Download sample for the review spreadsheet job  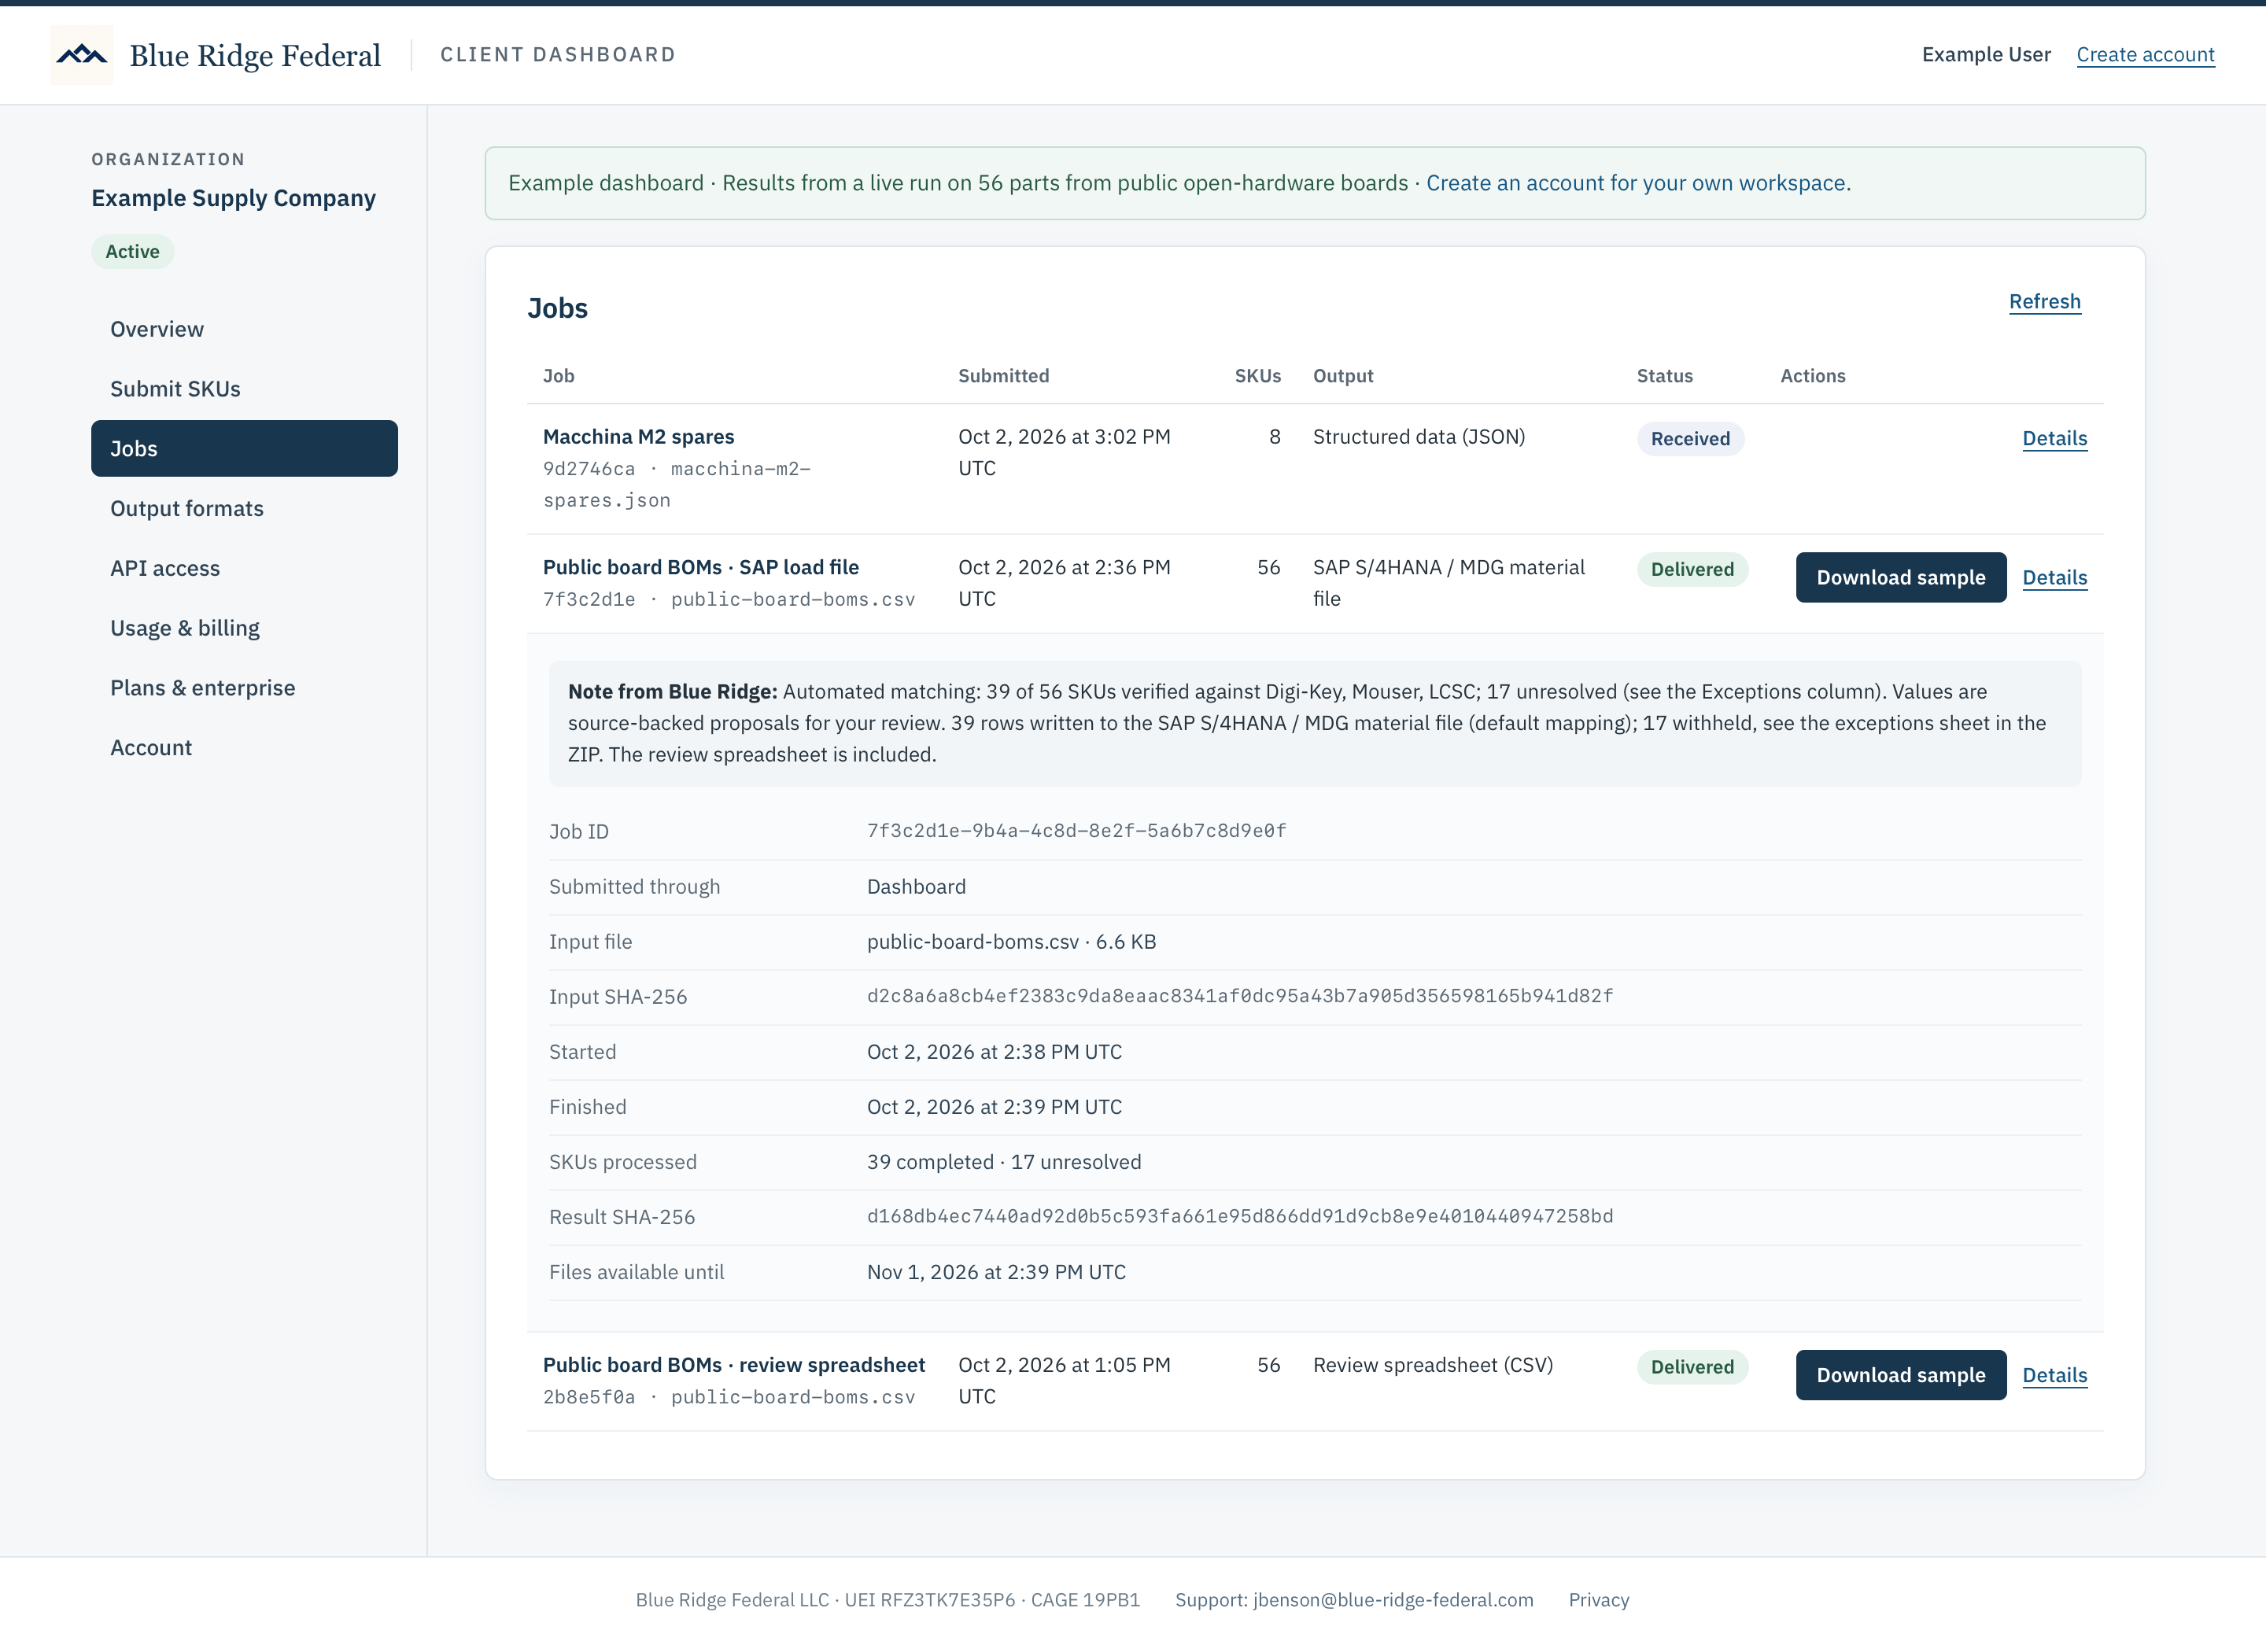[x=1900, y=1375]
